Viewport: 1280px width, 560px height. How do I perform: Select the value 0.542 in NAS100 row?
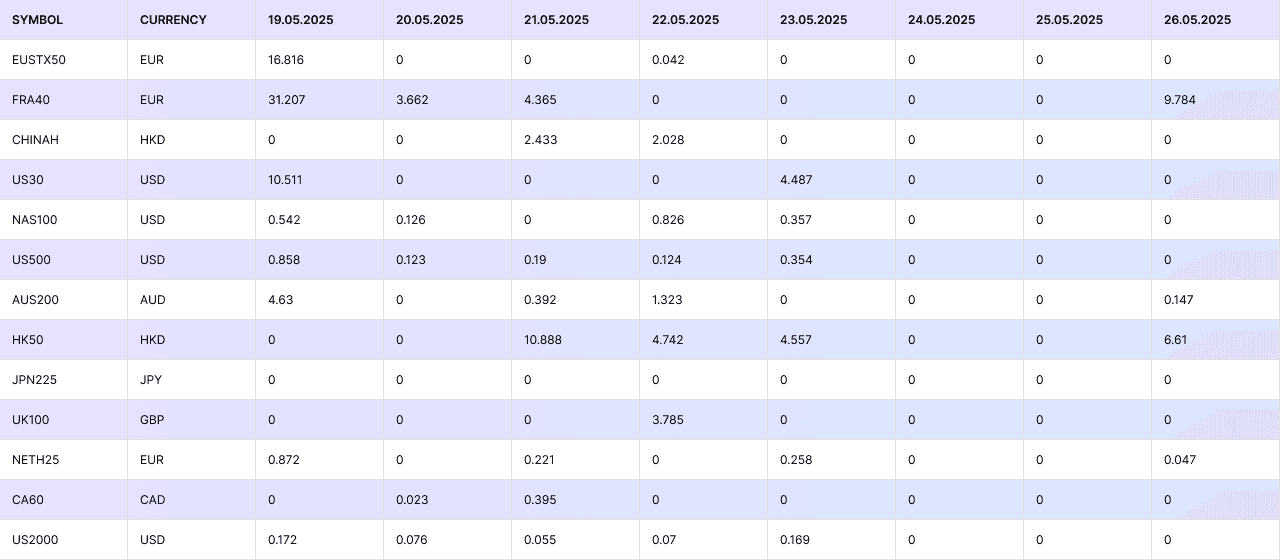[x=284, y=220]
